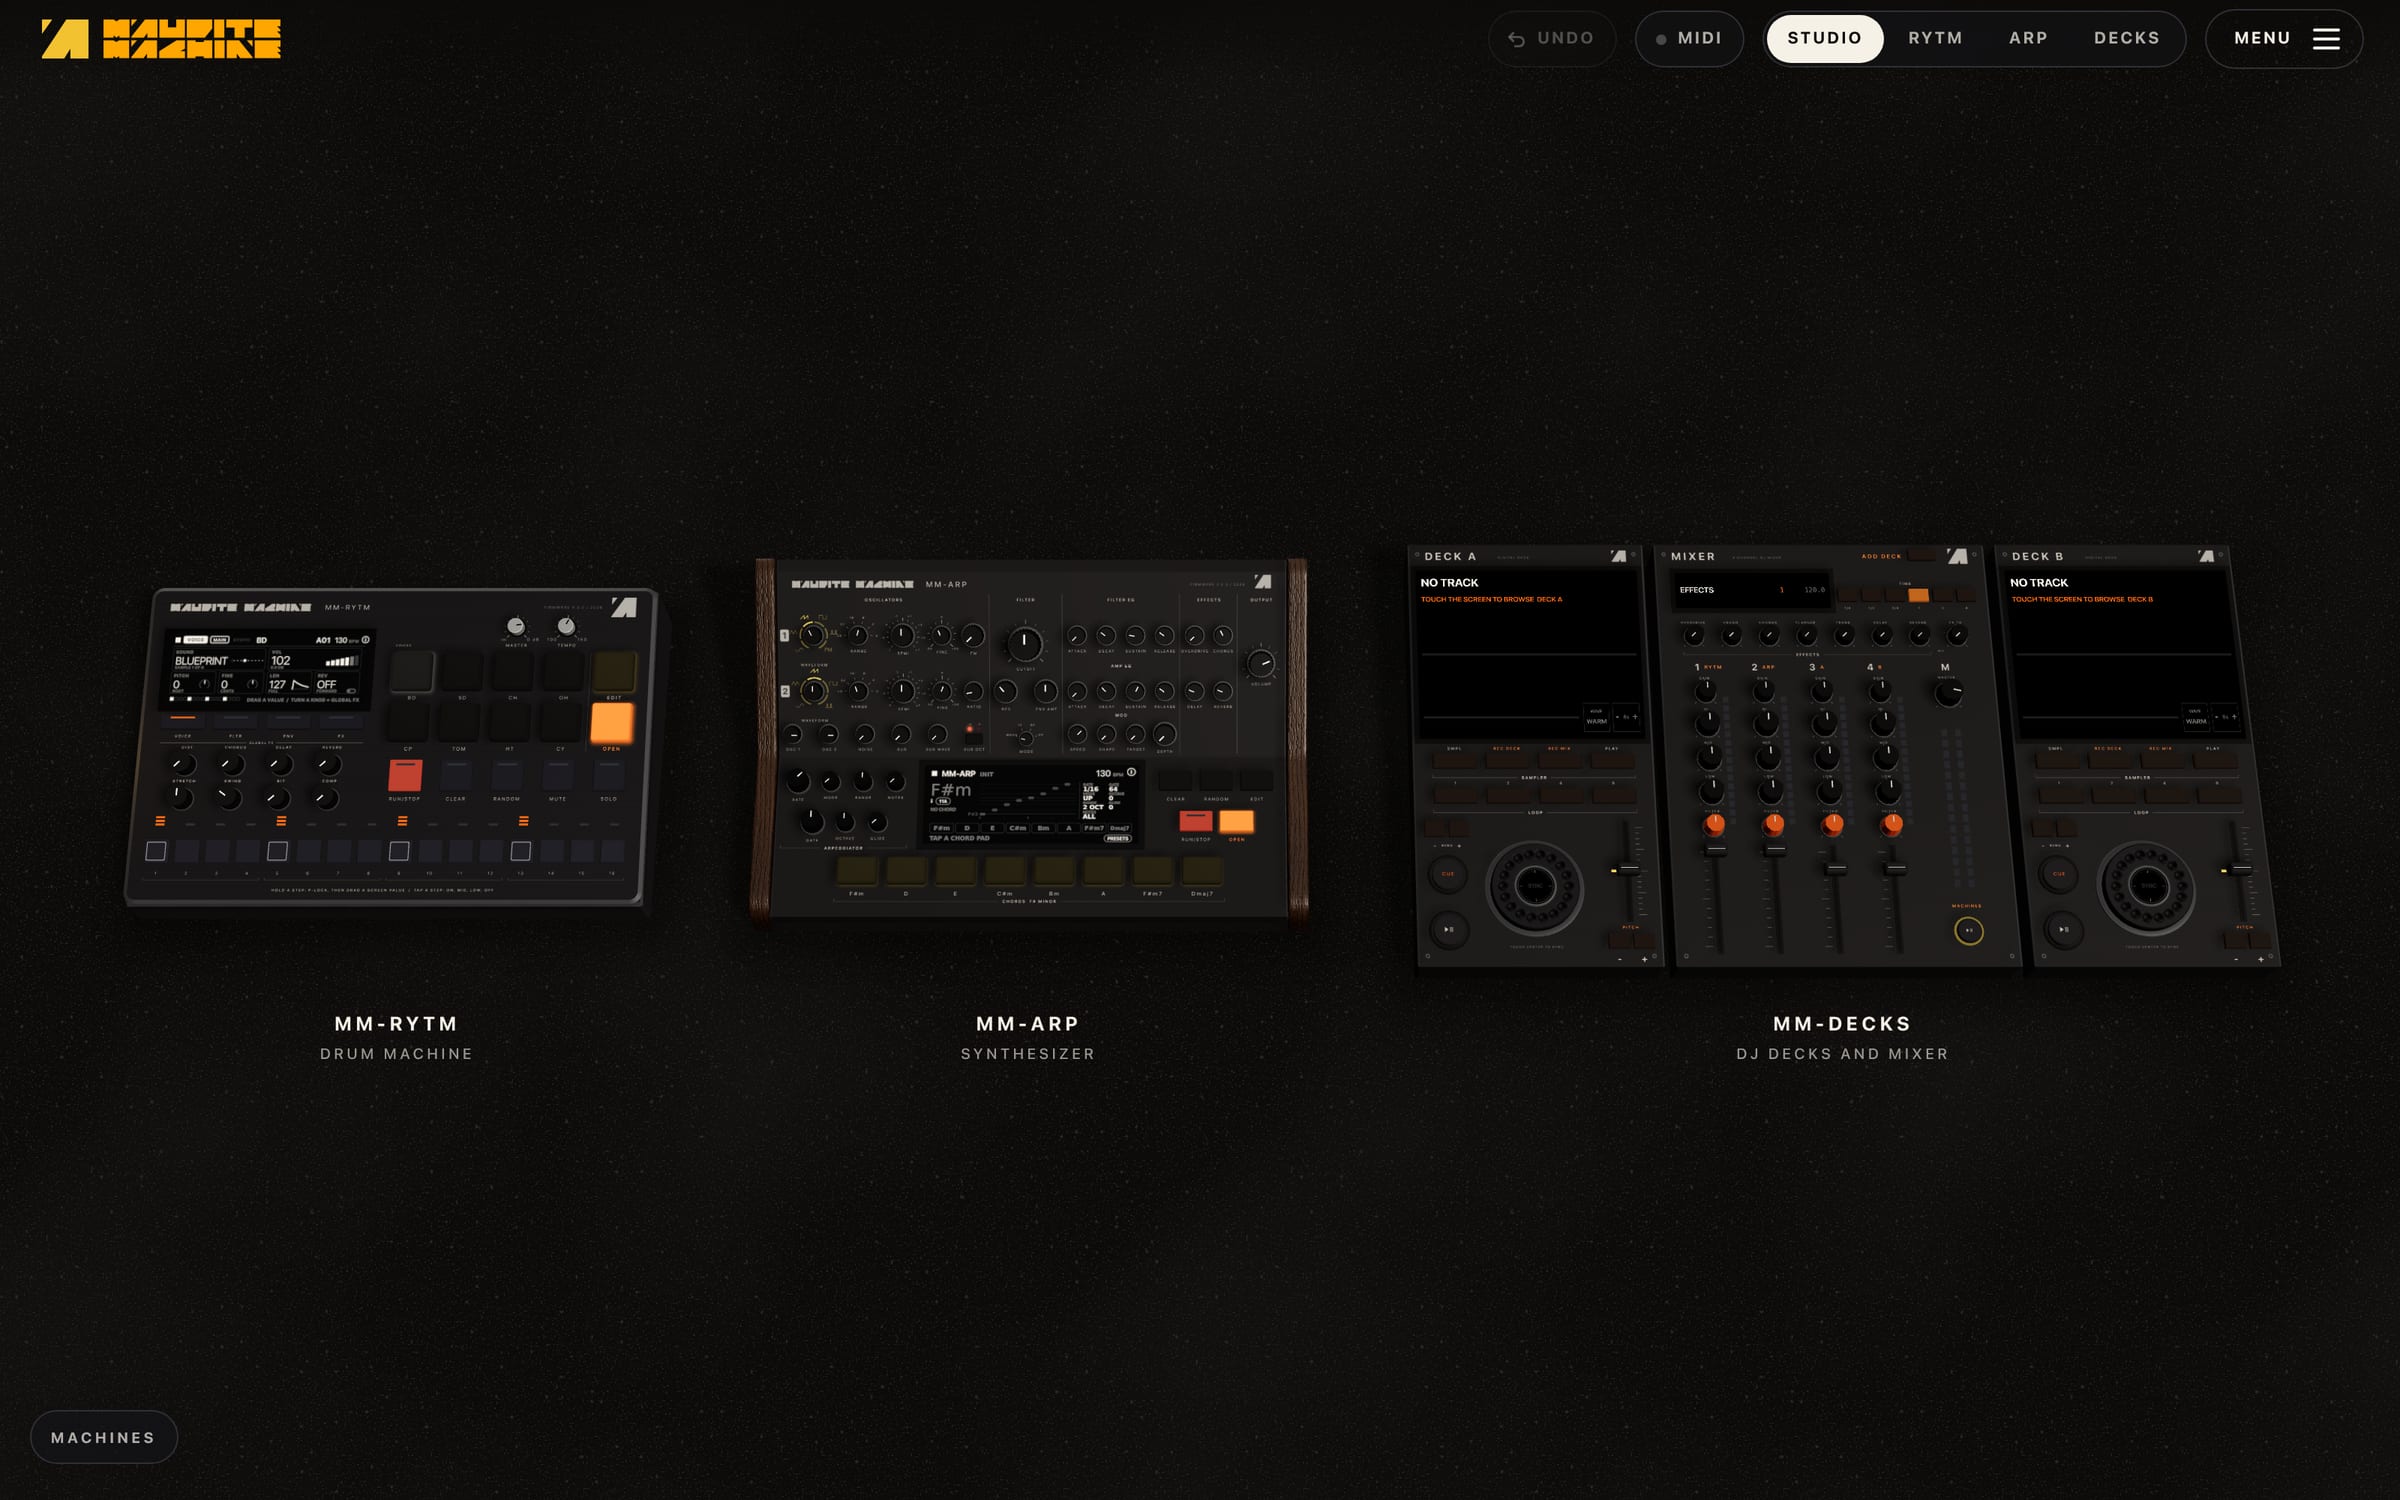Click the MASTER knob on MM-RYTM
This screenshot has height=1500, width=2400.
tap(515, 626)
